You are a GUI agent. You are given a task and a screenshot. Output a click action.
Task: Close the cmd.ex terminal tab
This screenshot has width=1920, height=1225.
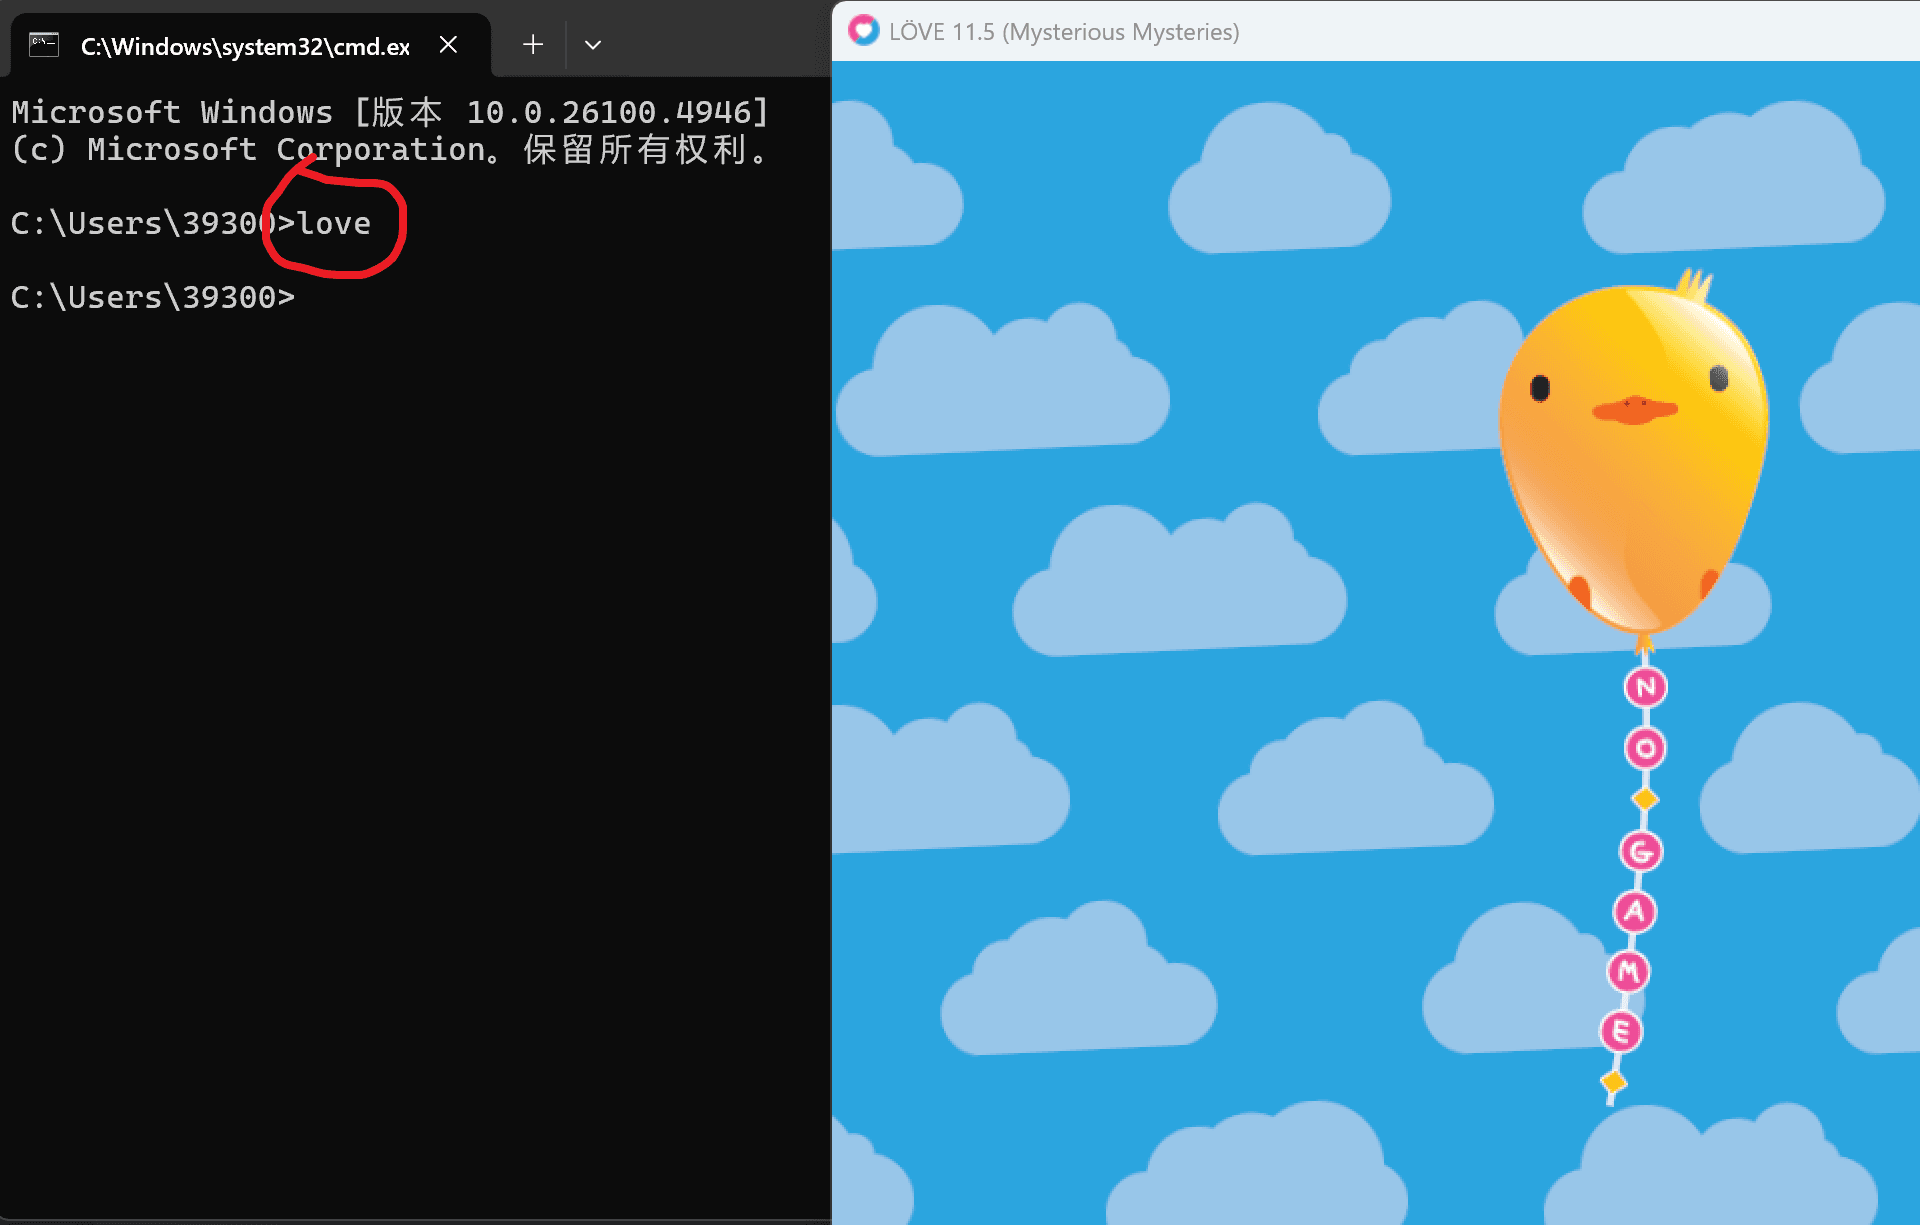(x=447, y=44)
